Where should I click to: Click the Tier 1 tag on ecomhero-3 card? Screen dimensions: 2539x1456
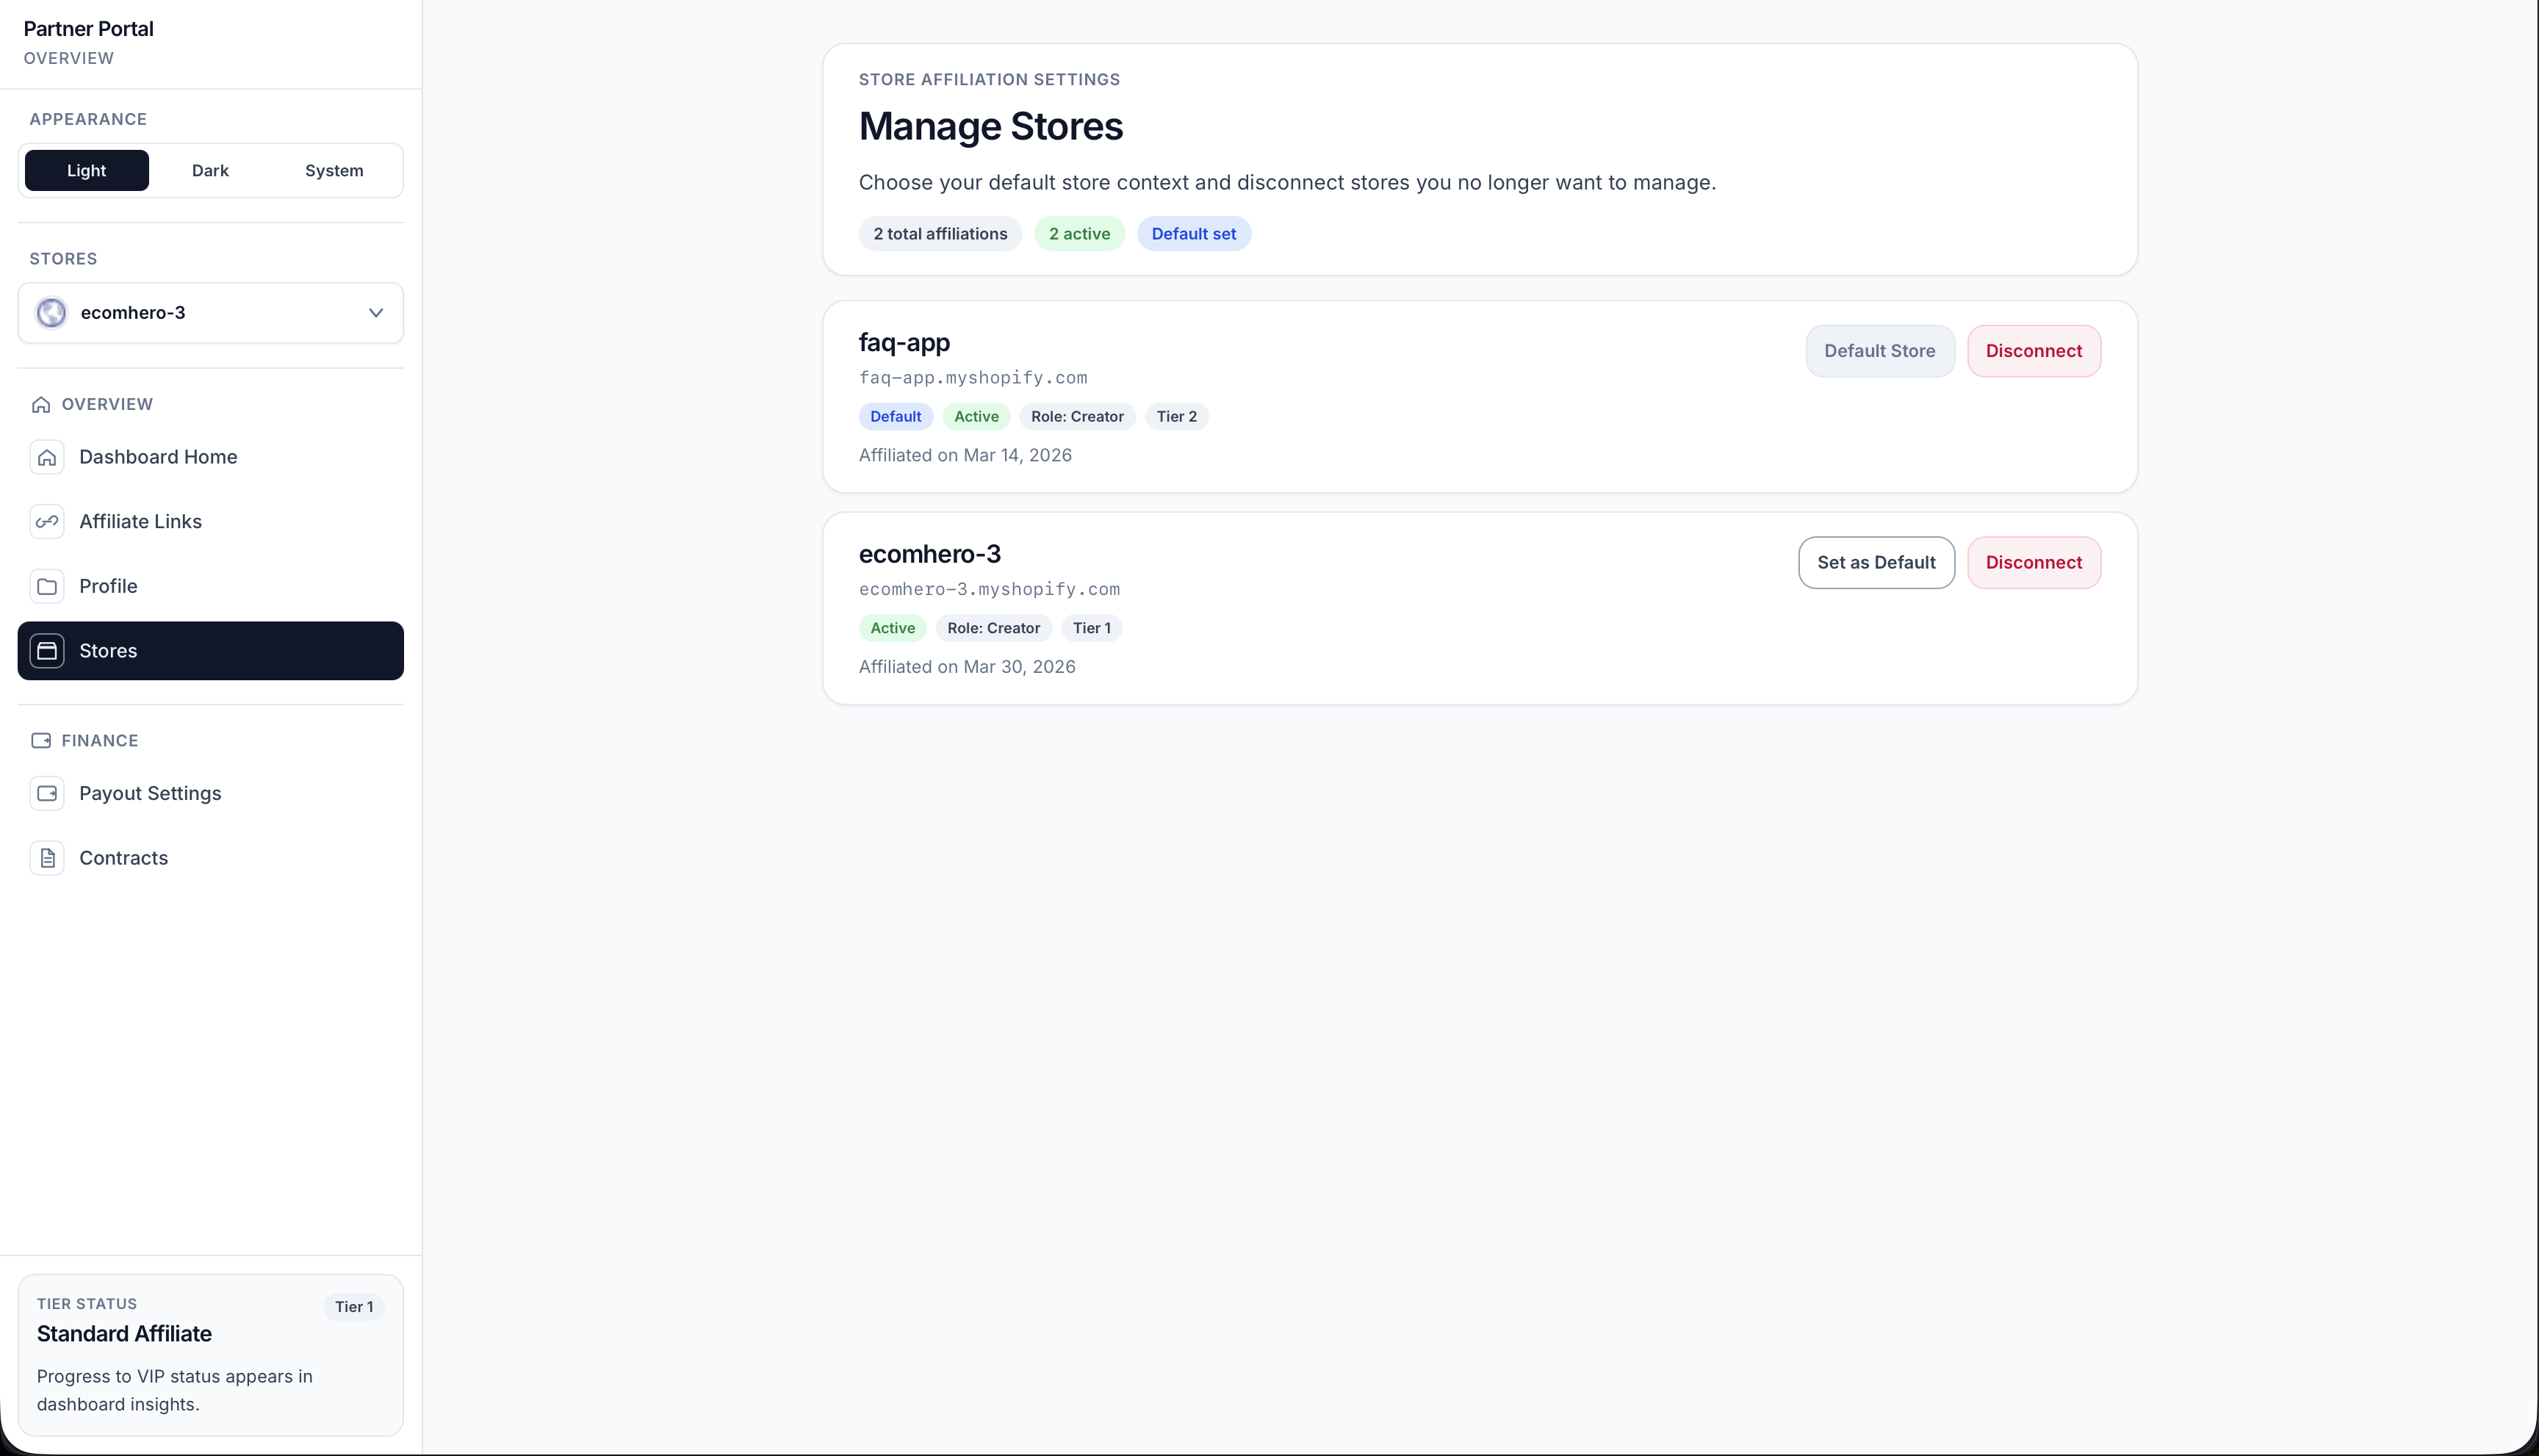(x=1092, y=629)
